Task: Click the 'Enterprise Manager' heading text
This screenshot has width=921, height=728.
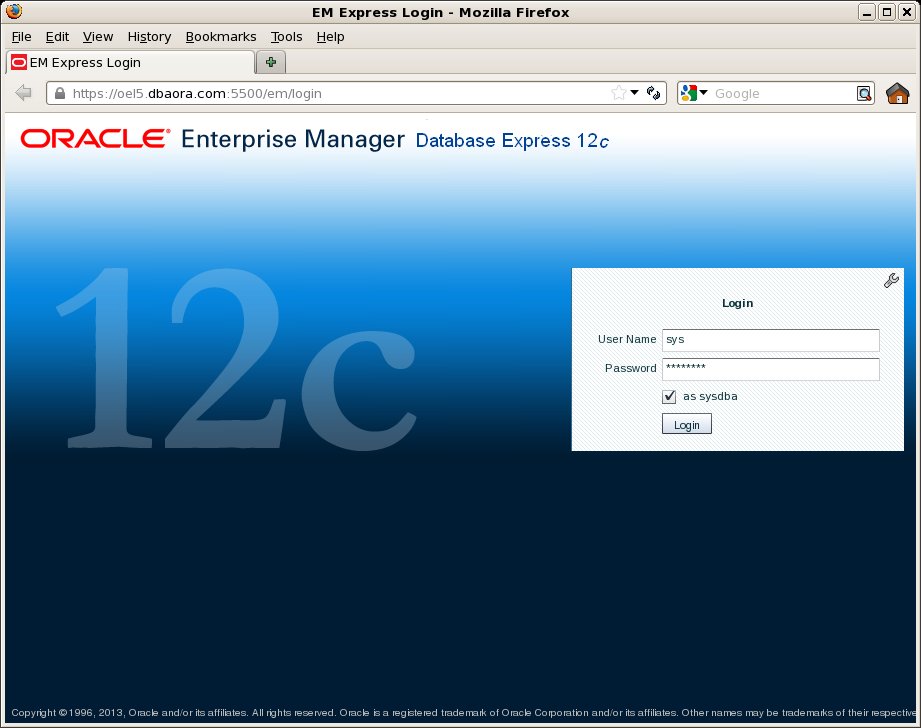Action: pyautogui.click(x=293, y=139)
